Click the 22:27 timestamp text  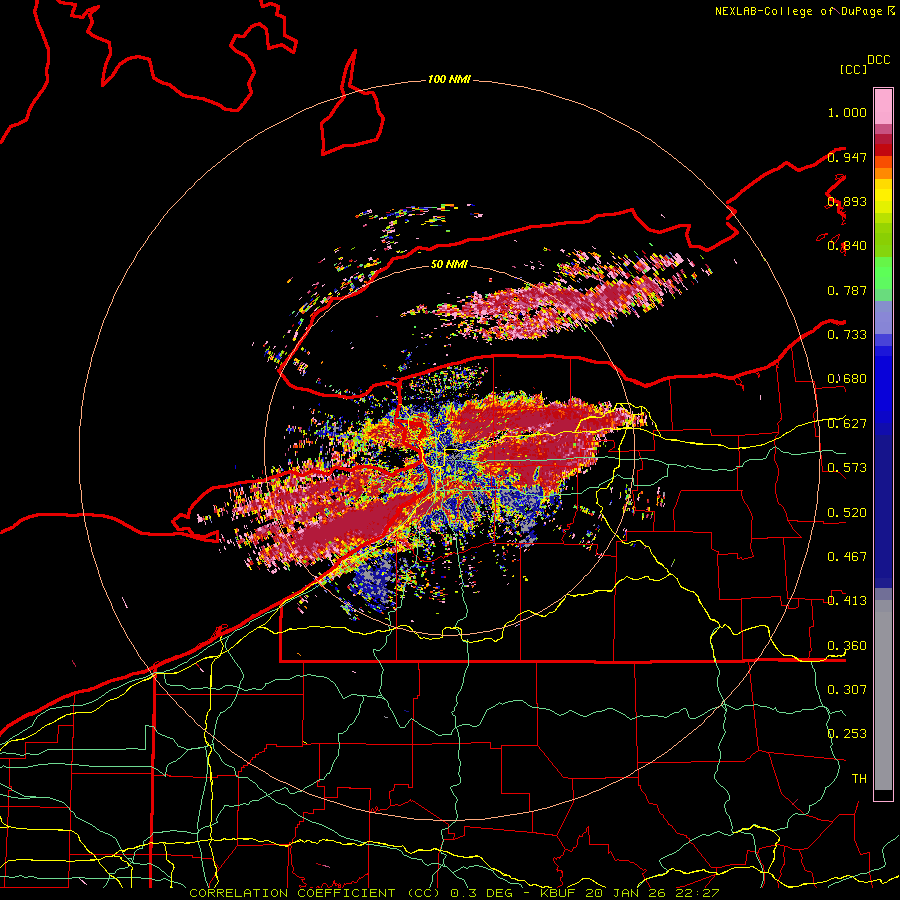coord(695,893)
